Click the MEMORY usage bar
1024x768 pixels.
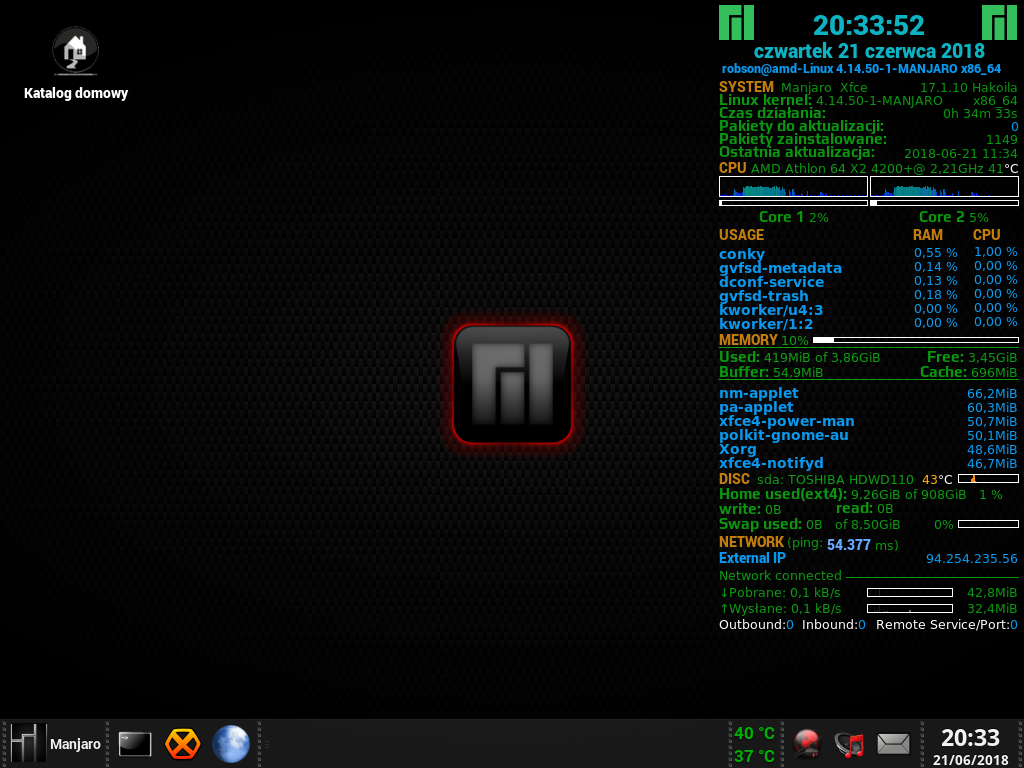[916, 340]
